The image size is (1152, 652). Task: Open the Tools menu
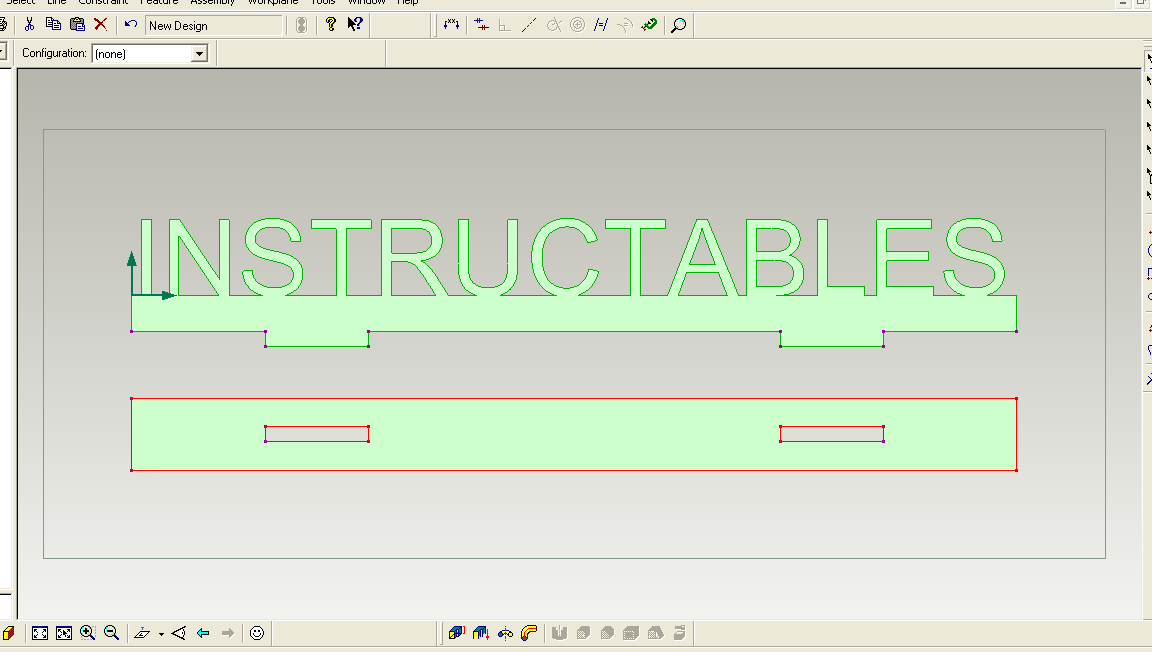[x=323, y=3]
